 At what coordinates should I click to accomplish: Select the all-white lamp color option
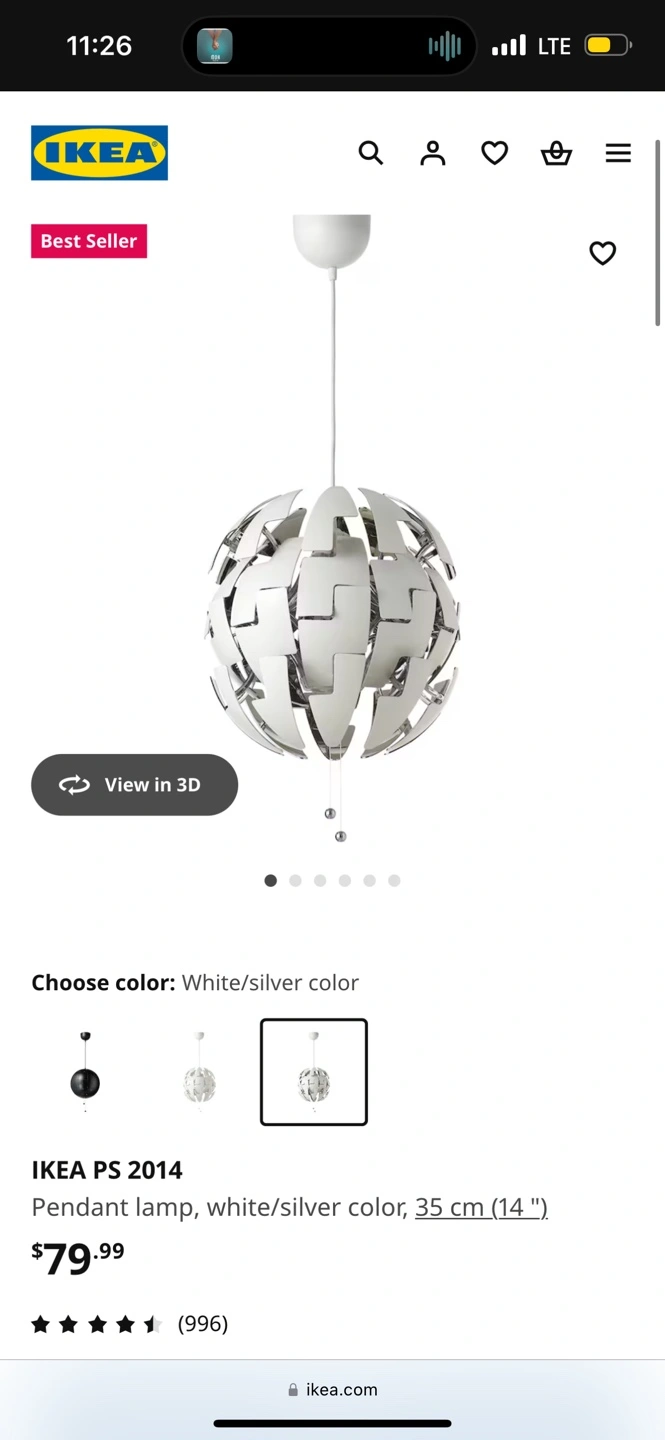click(199, 1072)
